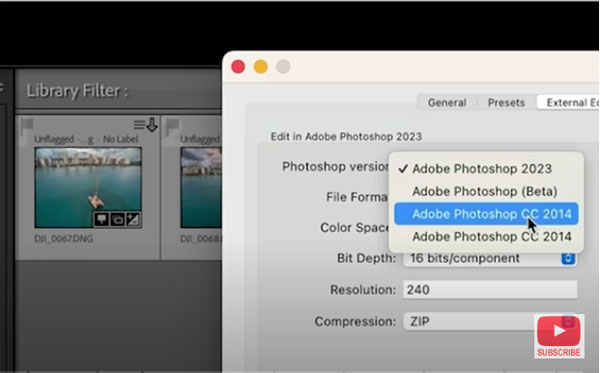Choose Adobe Photoshop (Beta) option
This screenshot has width=600, height=373.
click(x=486, y=191)
